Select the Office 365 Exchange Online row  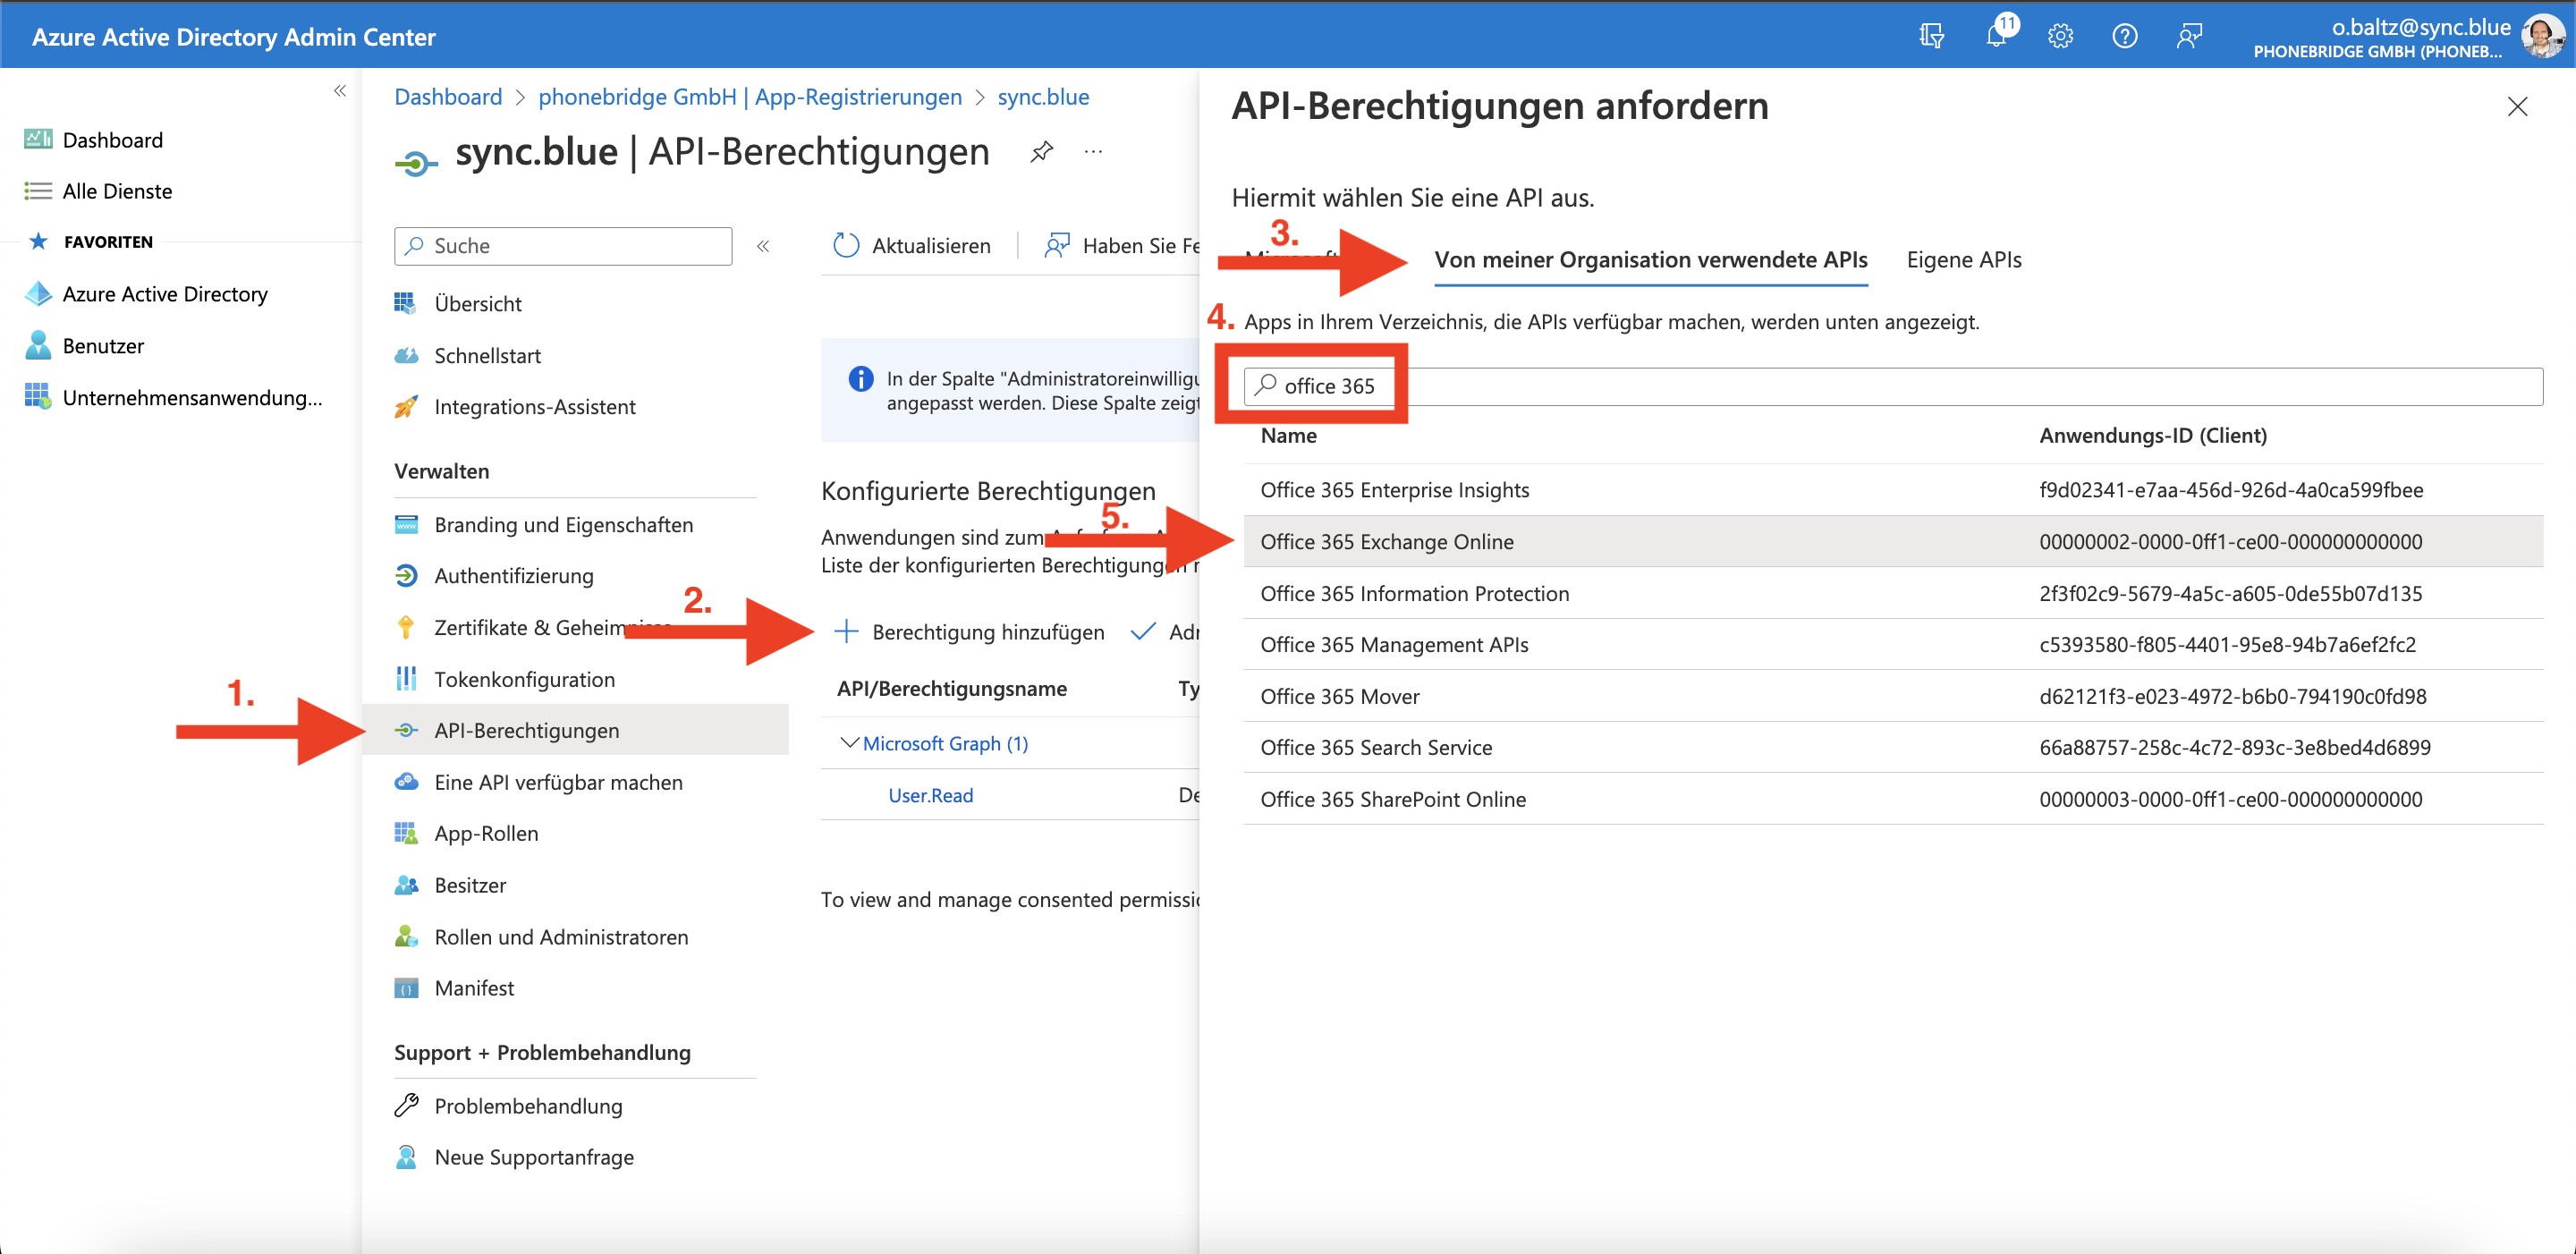[x=1388, y=541]
